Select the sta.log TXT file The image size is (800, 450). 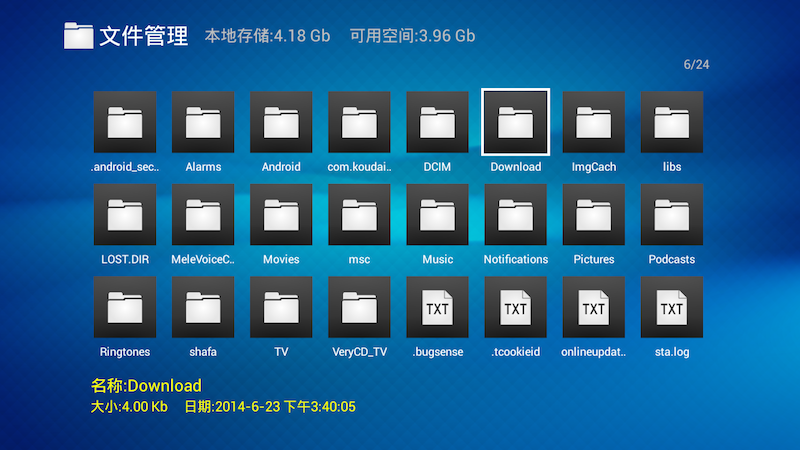pyautogui.click(x=672, y=307)
